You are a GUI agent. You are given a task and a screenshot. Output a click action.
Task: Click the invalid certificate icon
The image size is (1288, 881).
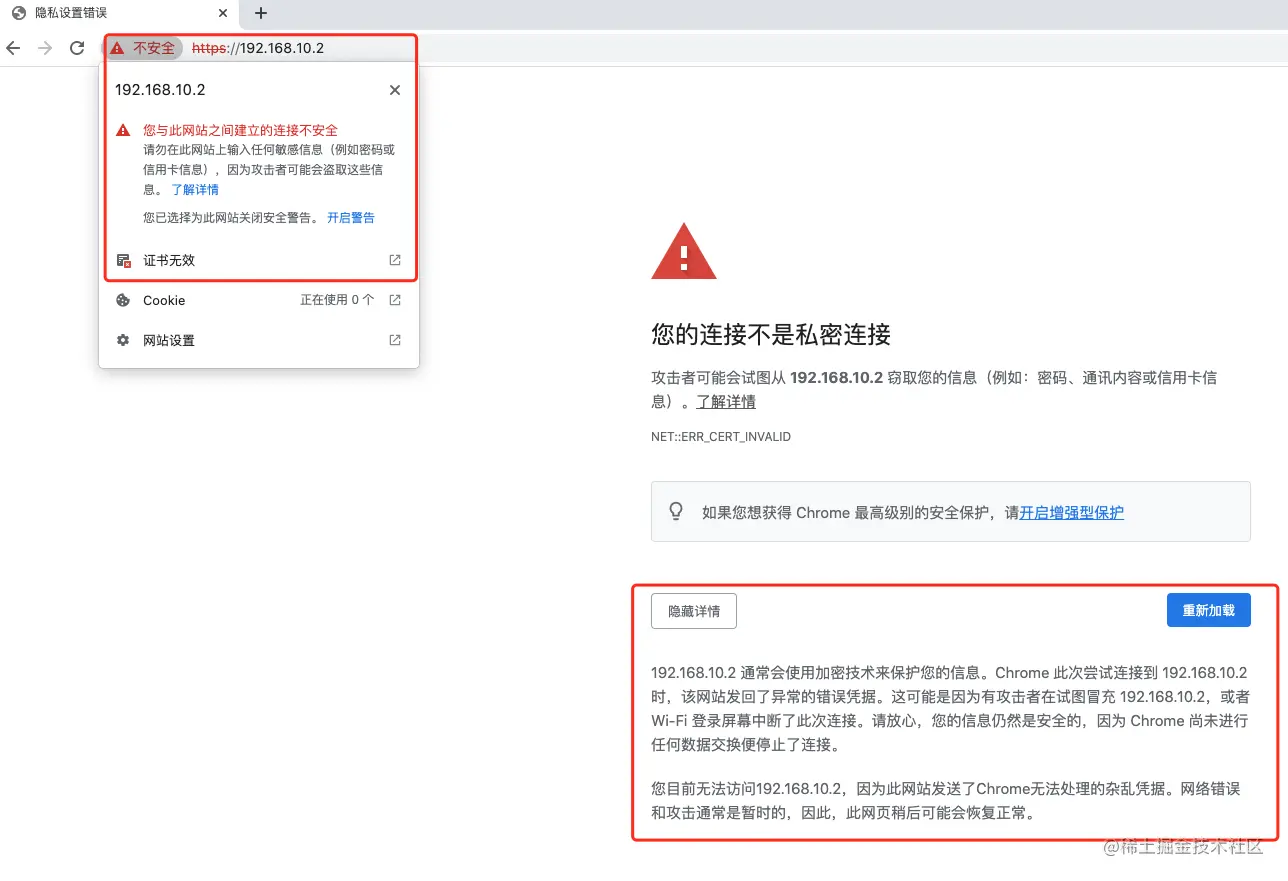(123, 260)
